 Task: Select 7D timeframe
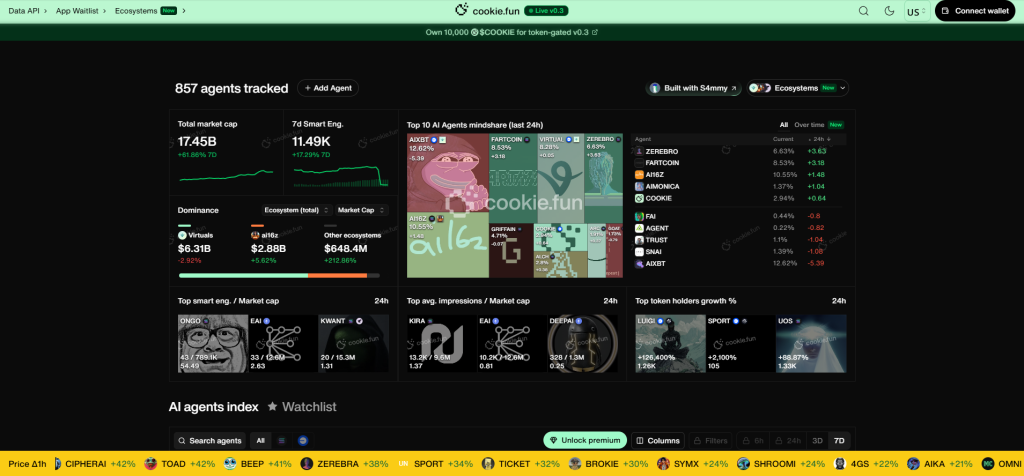coord(839,441)
